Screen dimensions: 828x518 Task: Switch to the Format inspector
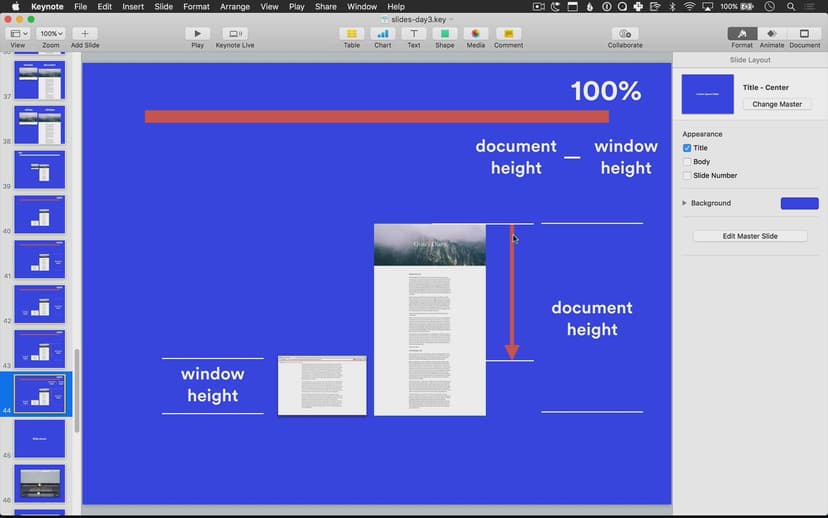[x=742, y=33]
